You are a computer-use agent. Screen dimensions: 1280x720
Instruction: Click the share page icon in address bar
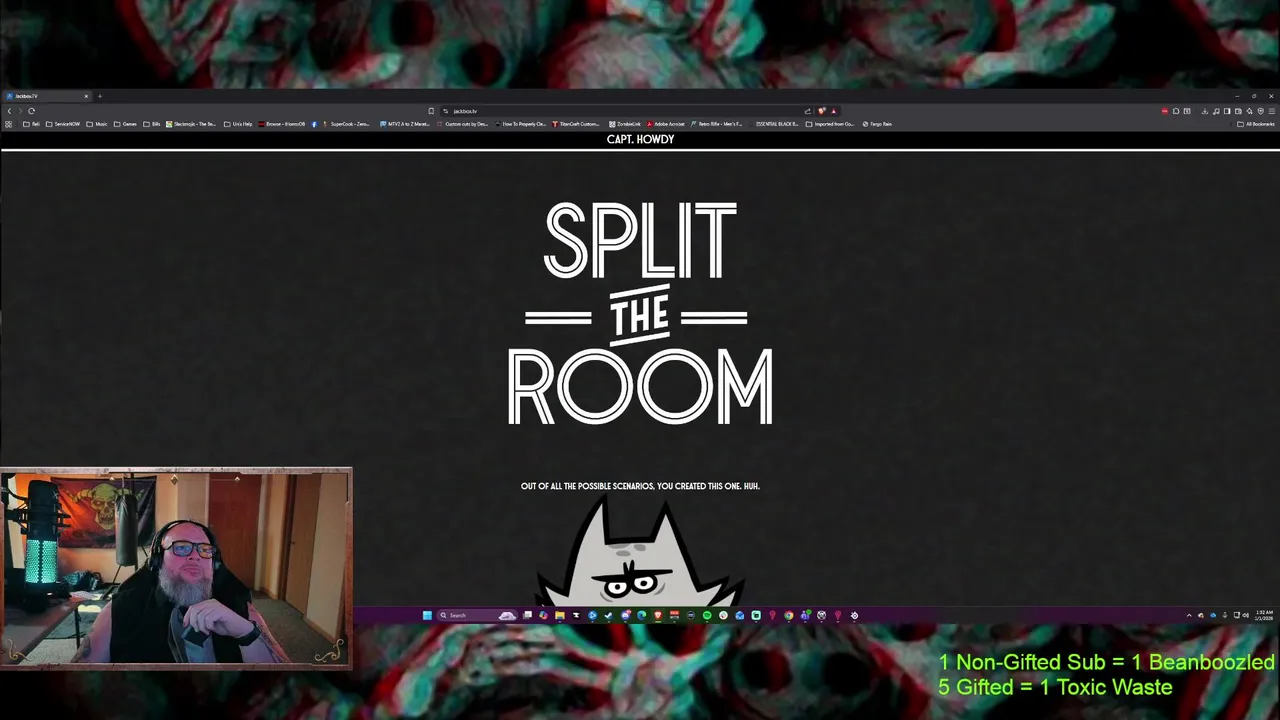pos(808,111)
